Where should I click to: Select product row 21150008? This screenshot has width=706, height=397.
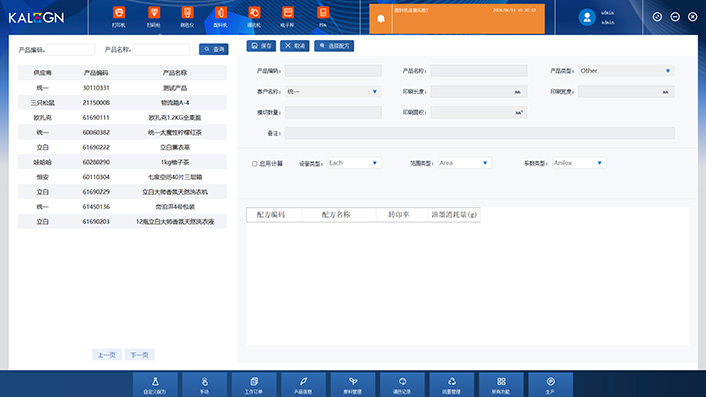(x=122, y=103)
